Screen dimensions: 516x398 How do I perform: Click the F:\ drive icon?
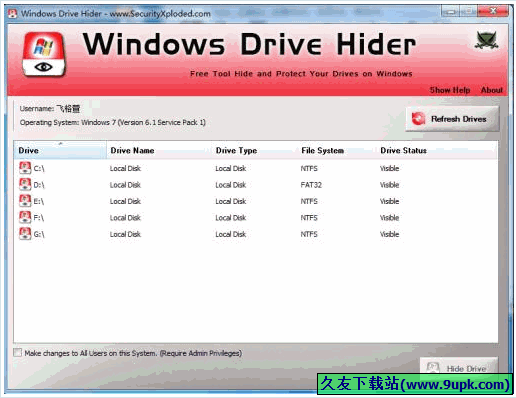point(25,217)
